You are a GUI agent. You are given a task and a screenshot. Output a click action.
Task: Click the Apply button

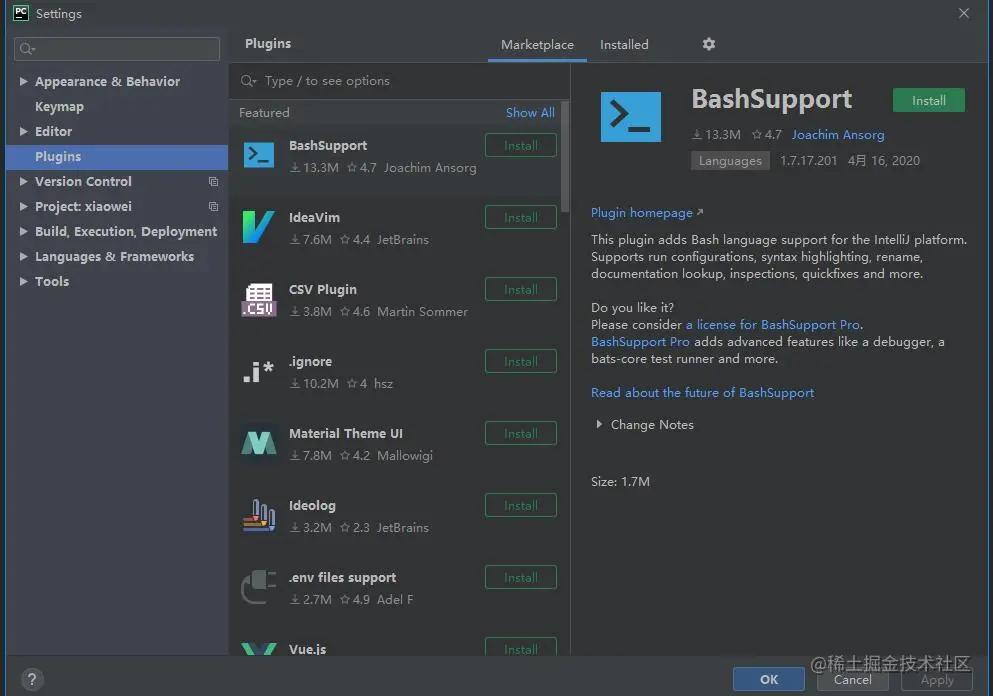[937, 680]
